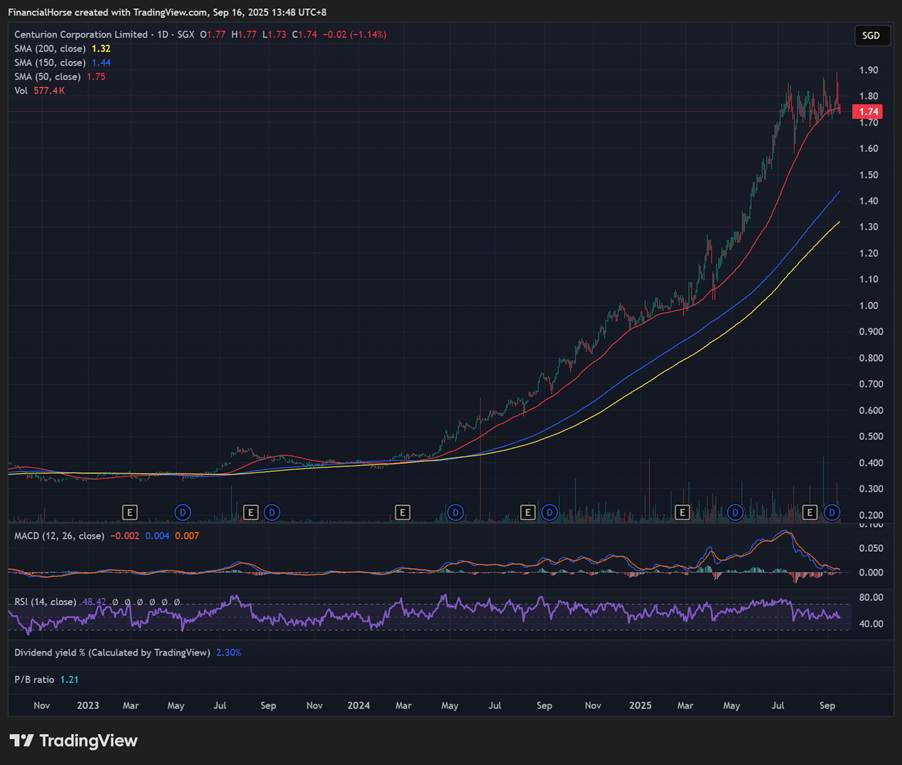Click the 0.200 price axis label

[x=871, y=515]
